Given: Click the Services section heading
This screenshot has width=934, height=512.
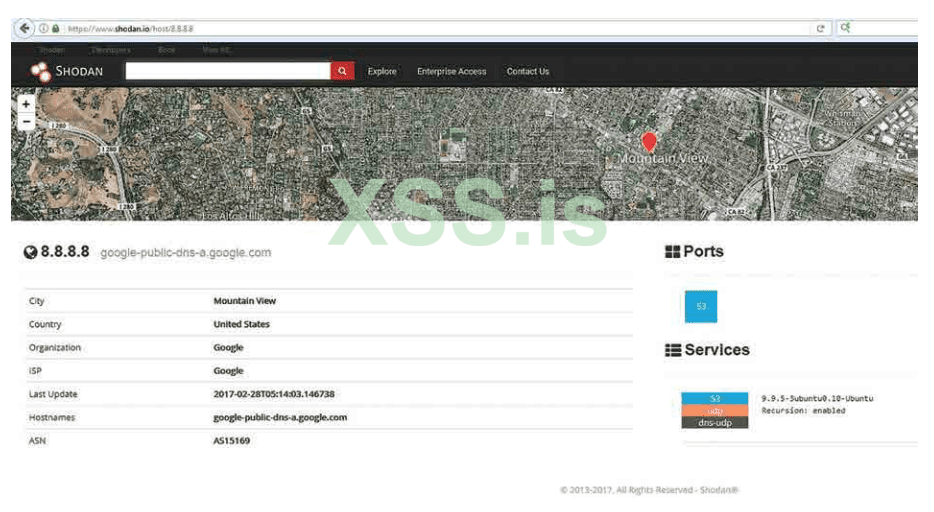Looking at the screenshot, I should click(717, 349).
